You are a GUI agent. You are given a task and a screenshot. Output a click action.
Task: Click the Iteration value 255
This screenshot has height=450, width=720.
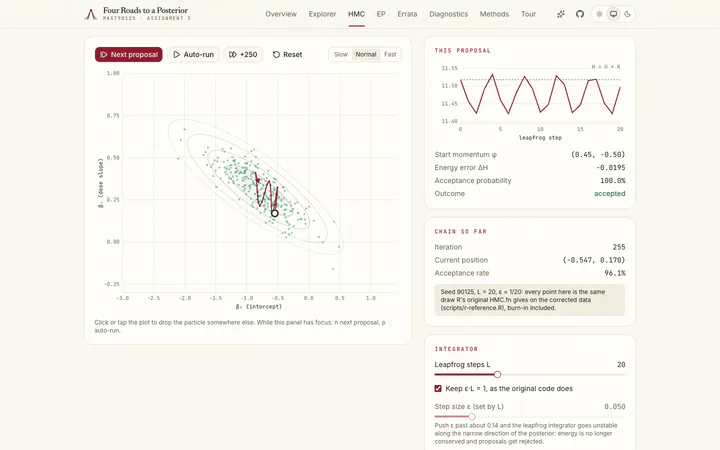[619, 247]
